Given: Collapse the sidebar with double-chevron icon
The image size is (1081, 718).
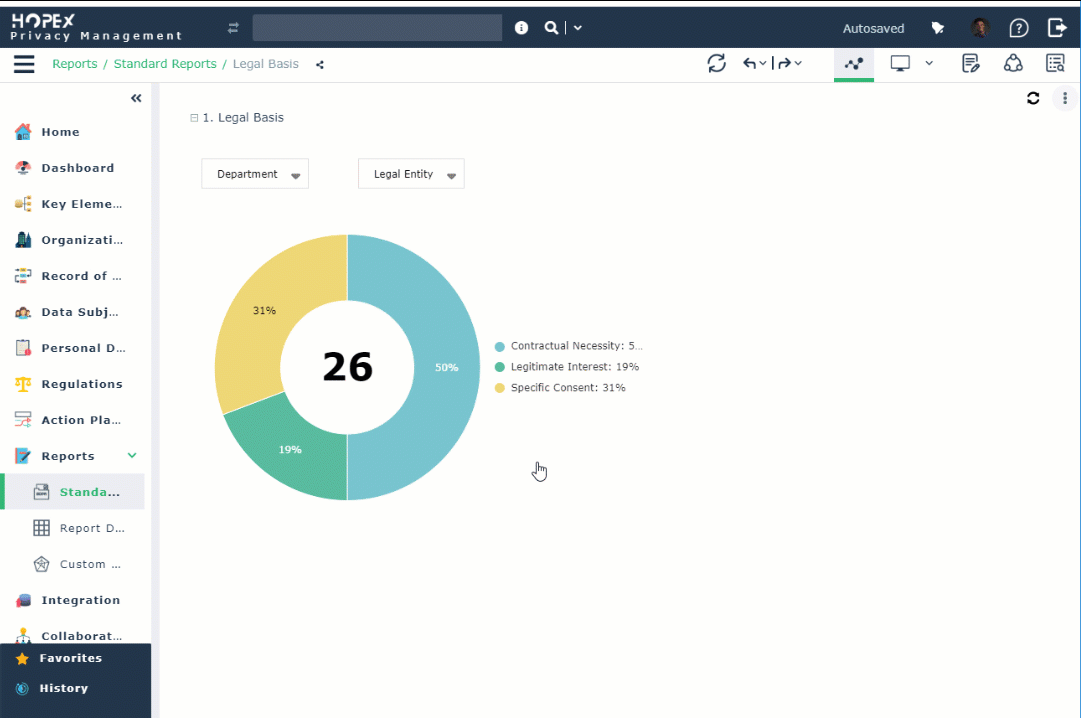Looking at the screenshot, I should (136, 98).
